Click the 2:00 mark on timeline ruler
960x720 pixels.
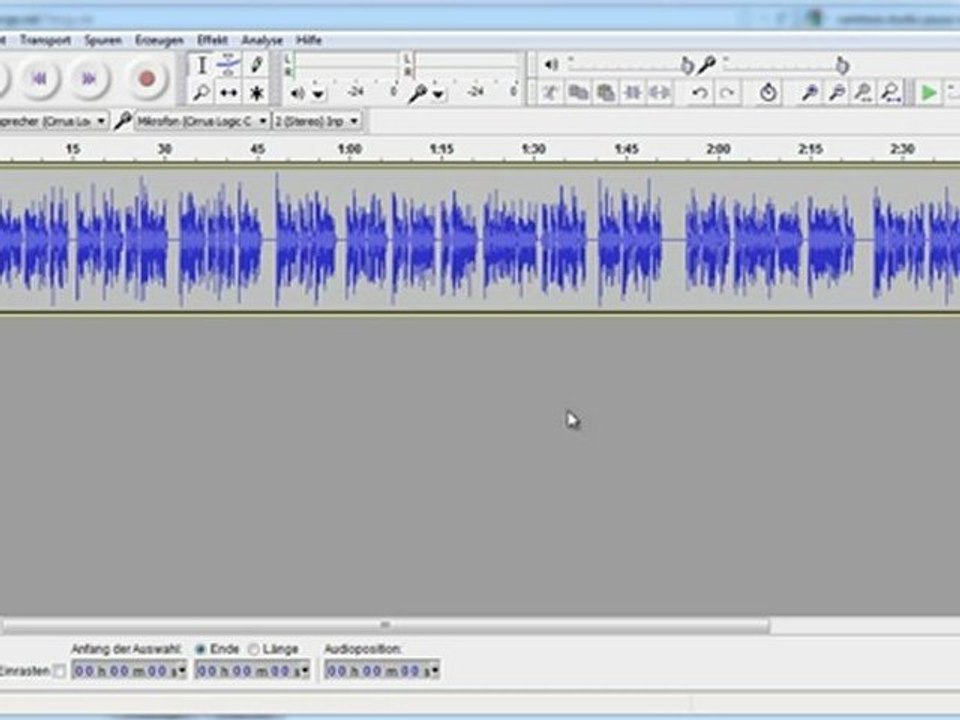[x=718, y=149]
